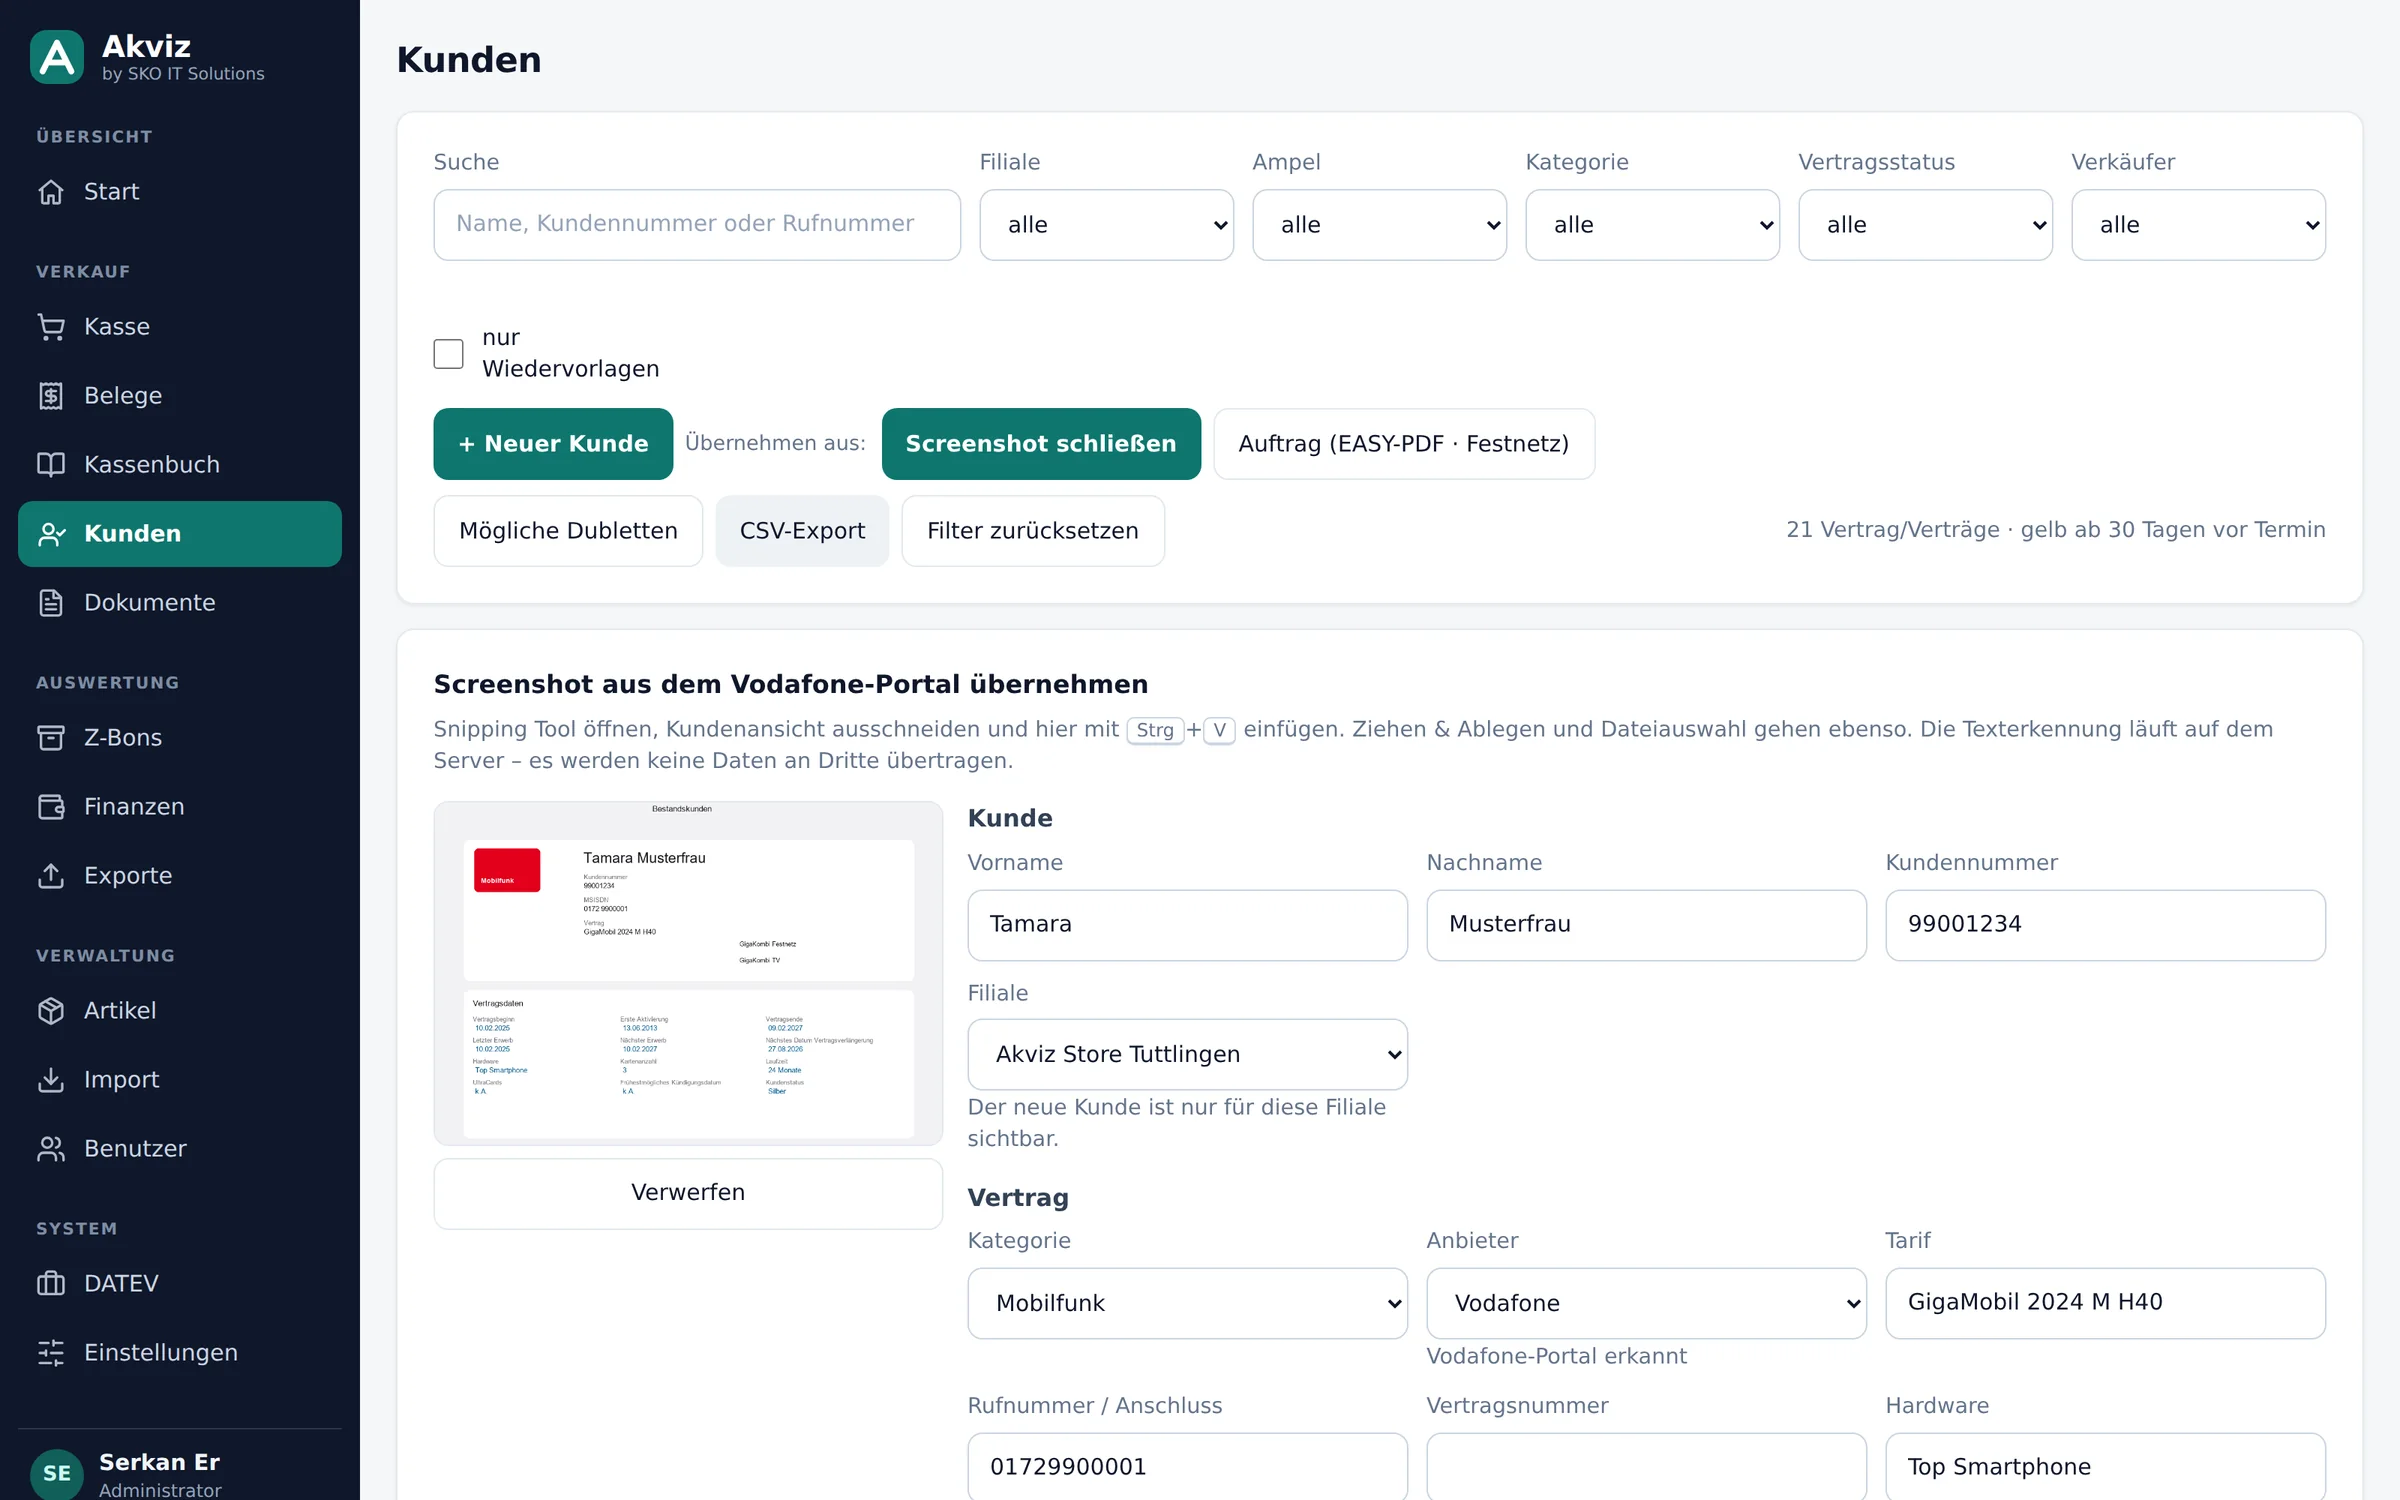Click the Nachname field containing Musterfrau
Viewport: 2400px width, 1500px height.
point(1646,925)
